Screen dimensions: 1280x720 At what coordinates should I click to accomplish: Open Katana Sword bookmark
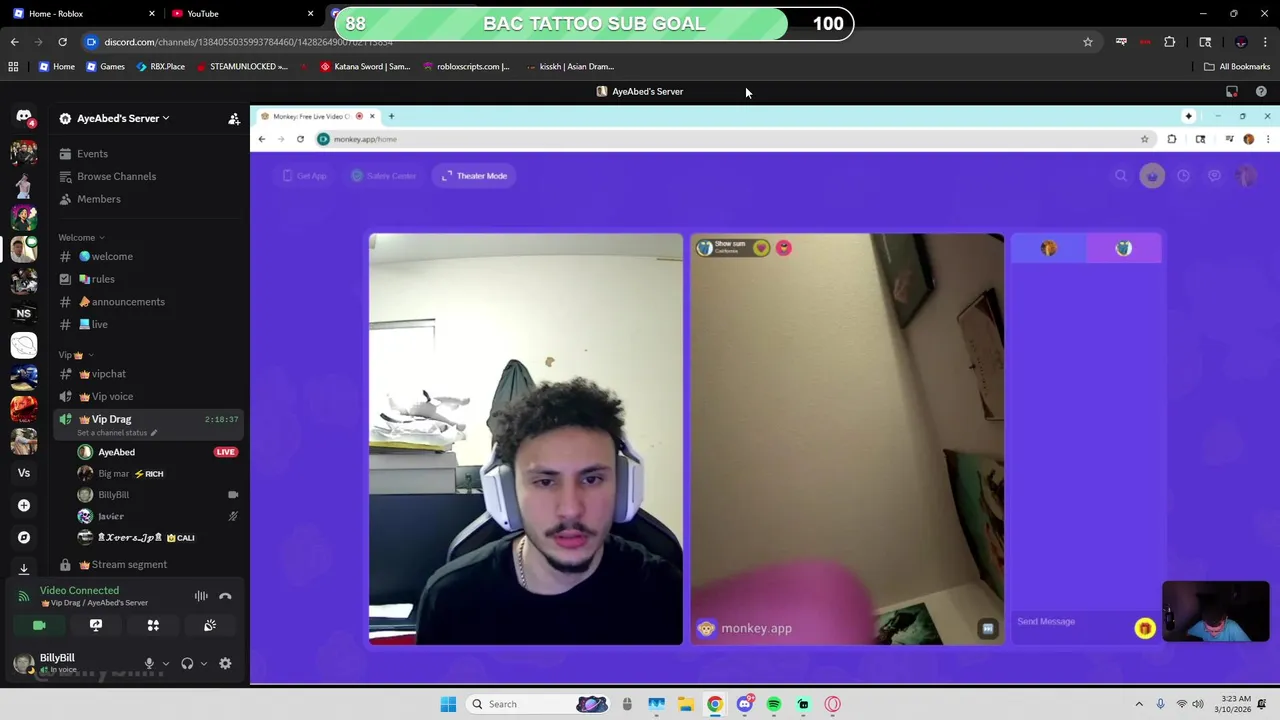click(x=364, y=66)
